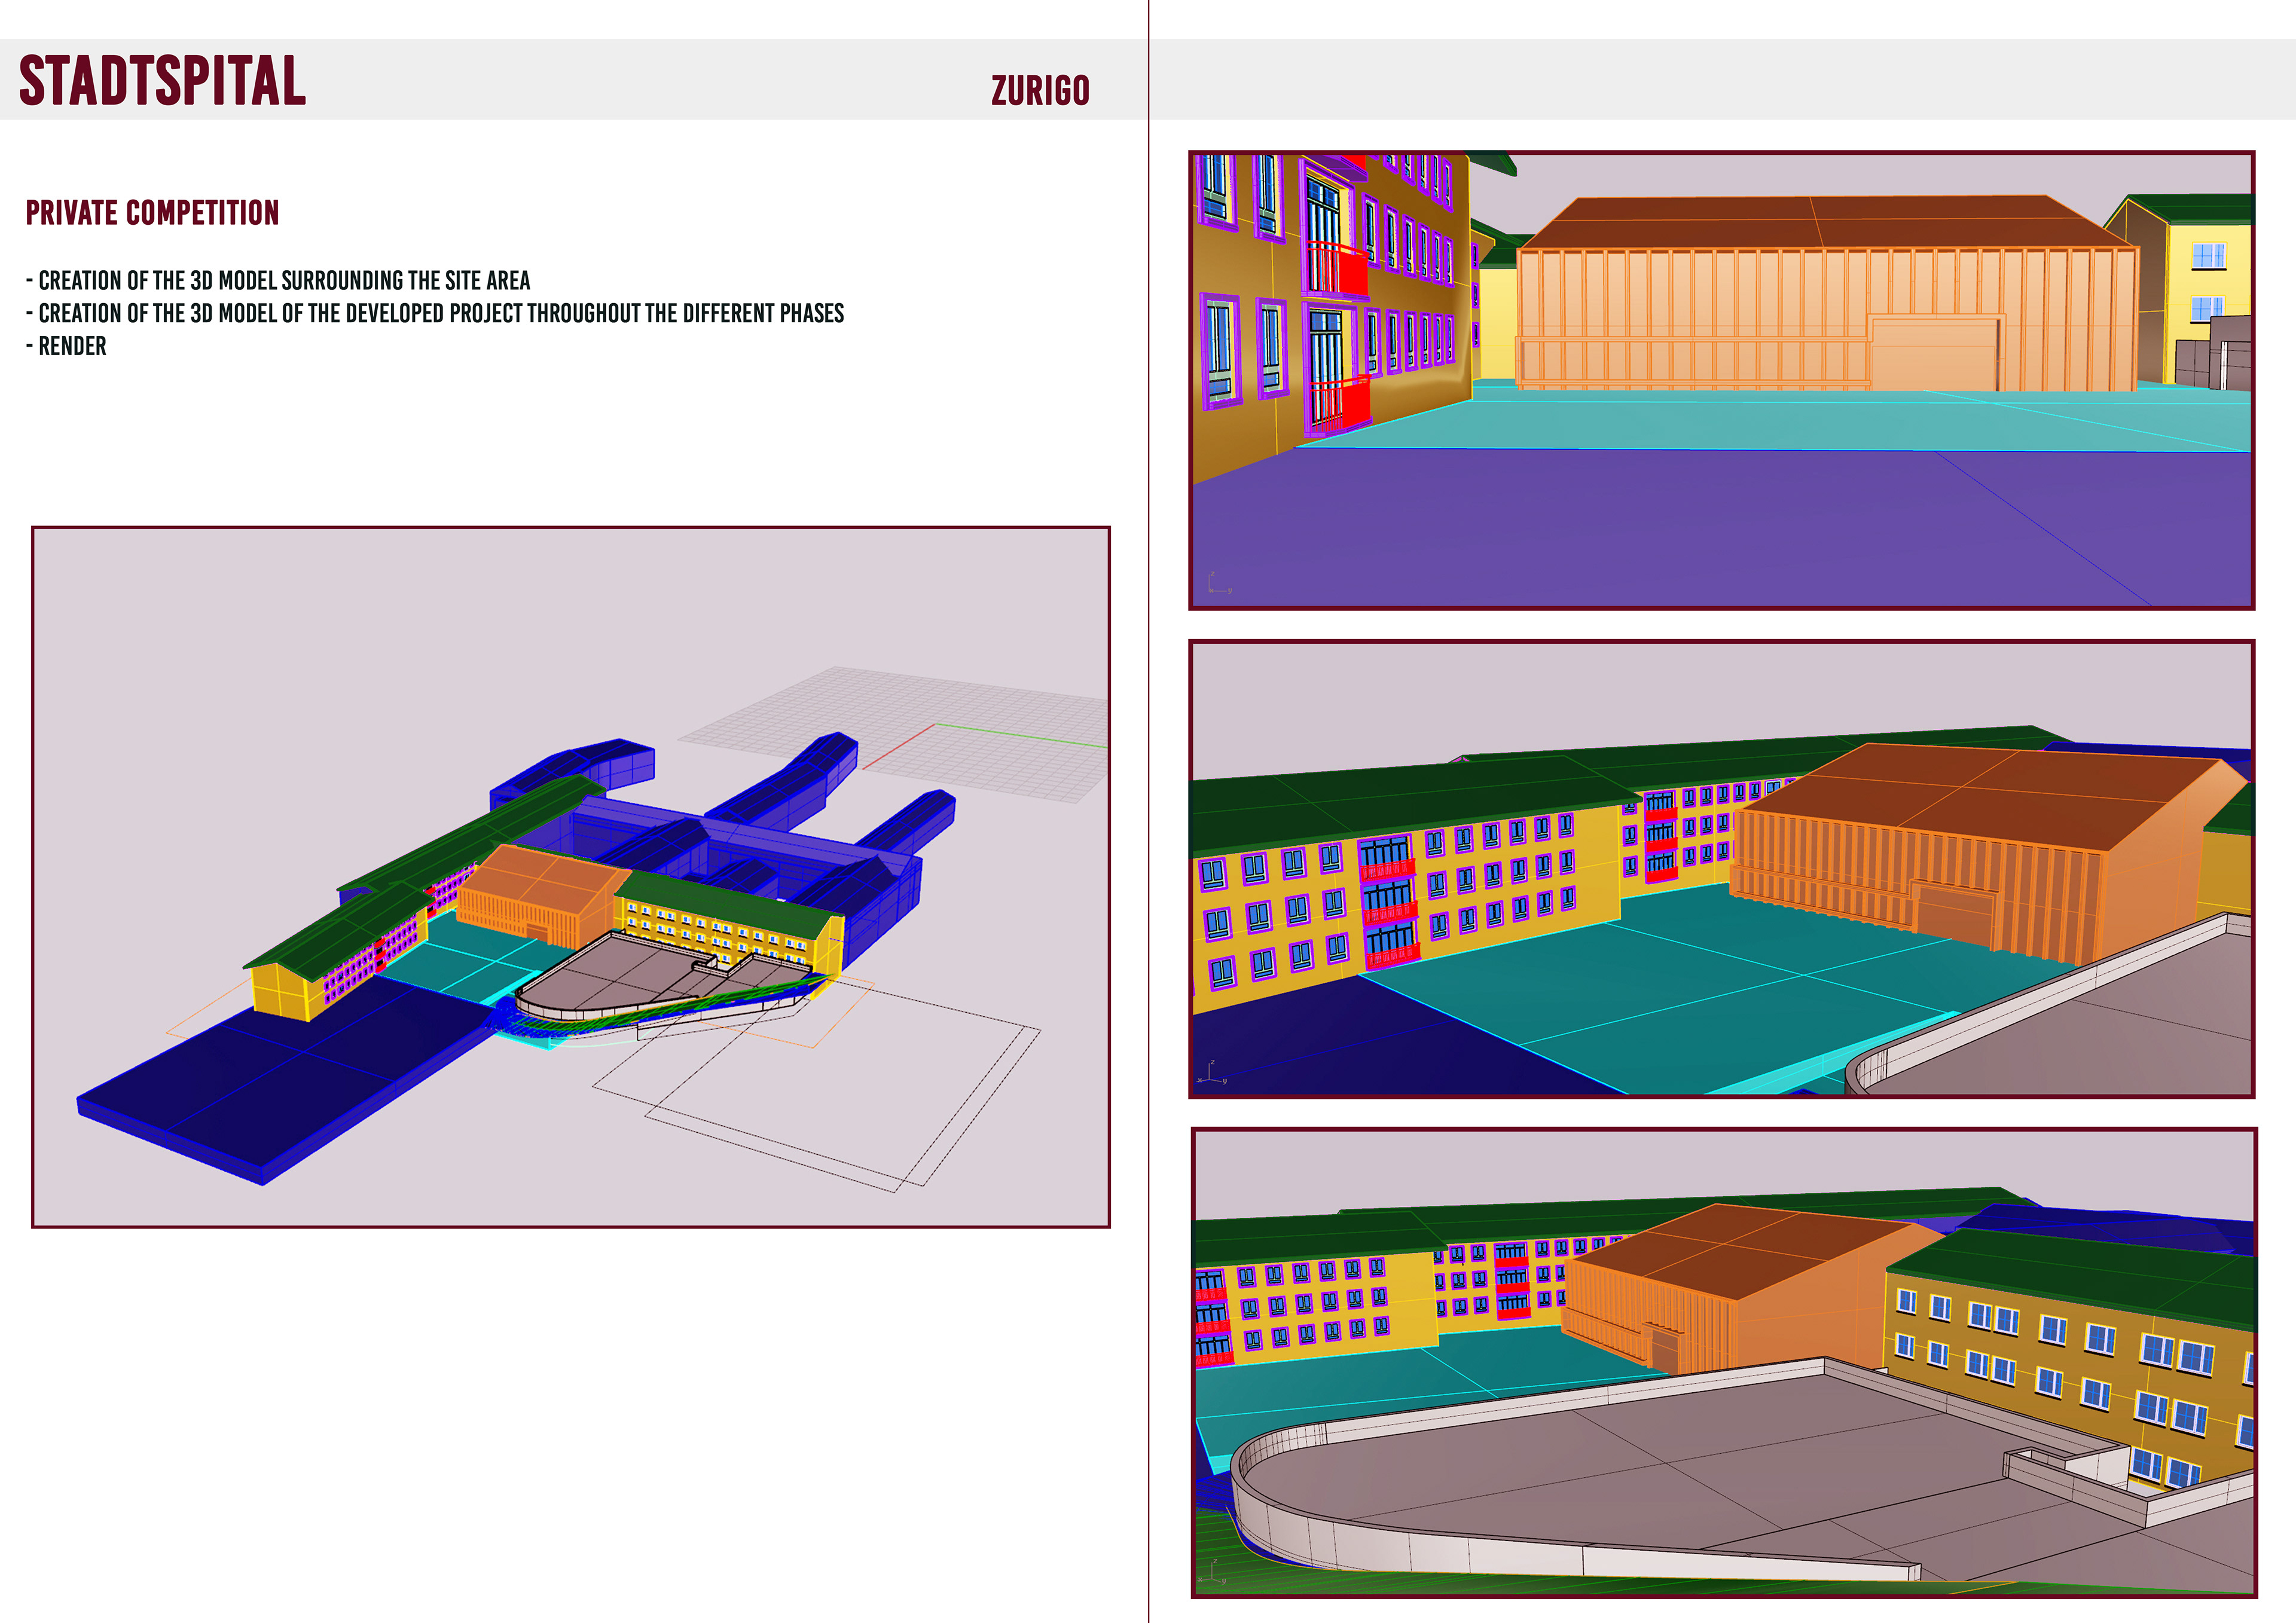Click the ZURIGO location label
The image size is (2296, 1623).
(x=1039, y=91)
